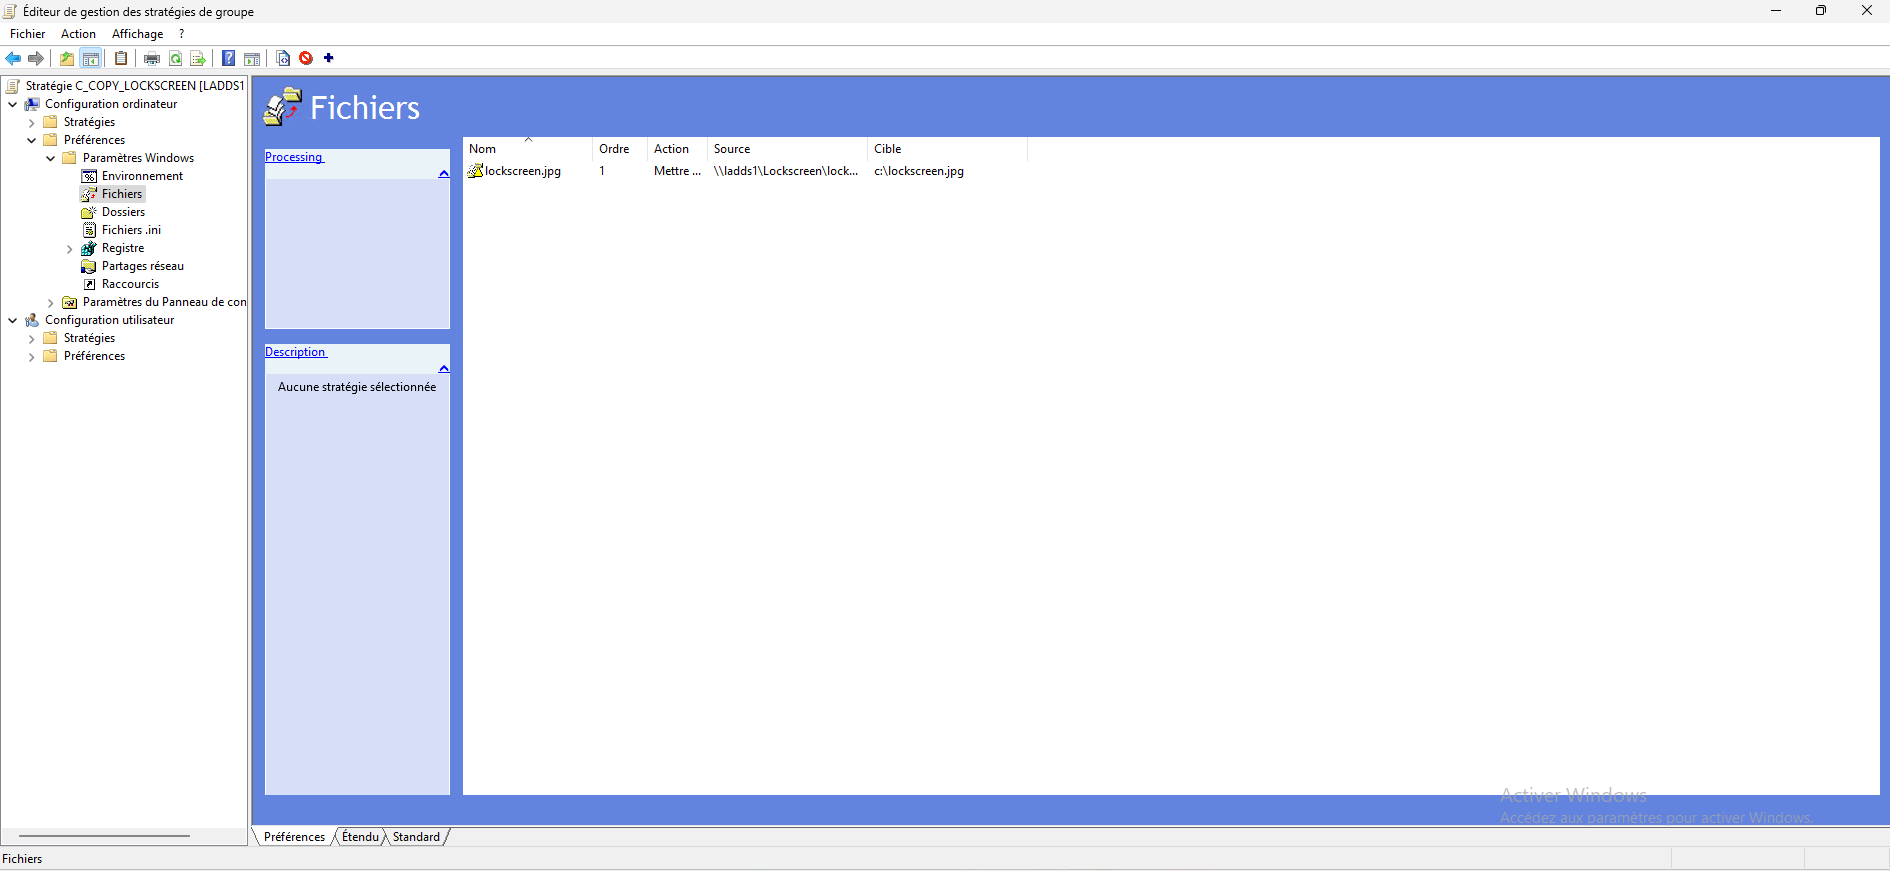Open Help with the blue question mark icon
1890x871 pixels.
(229, 58)
